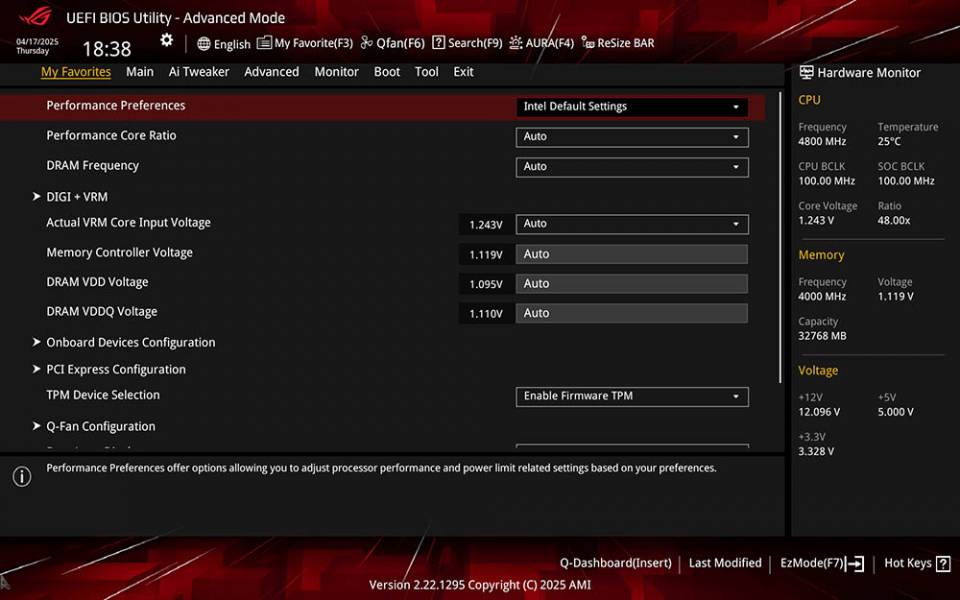Click Last Modified
The image size is (960, 600).
click(x=725, y=563)
